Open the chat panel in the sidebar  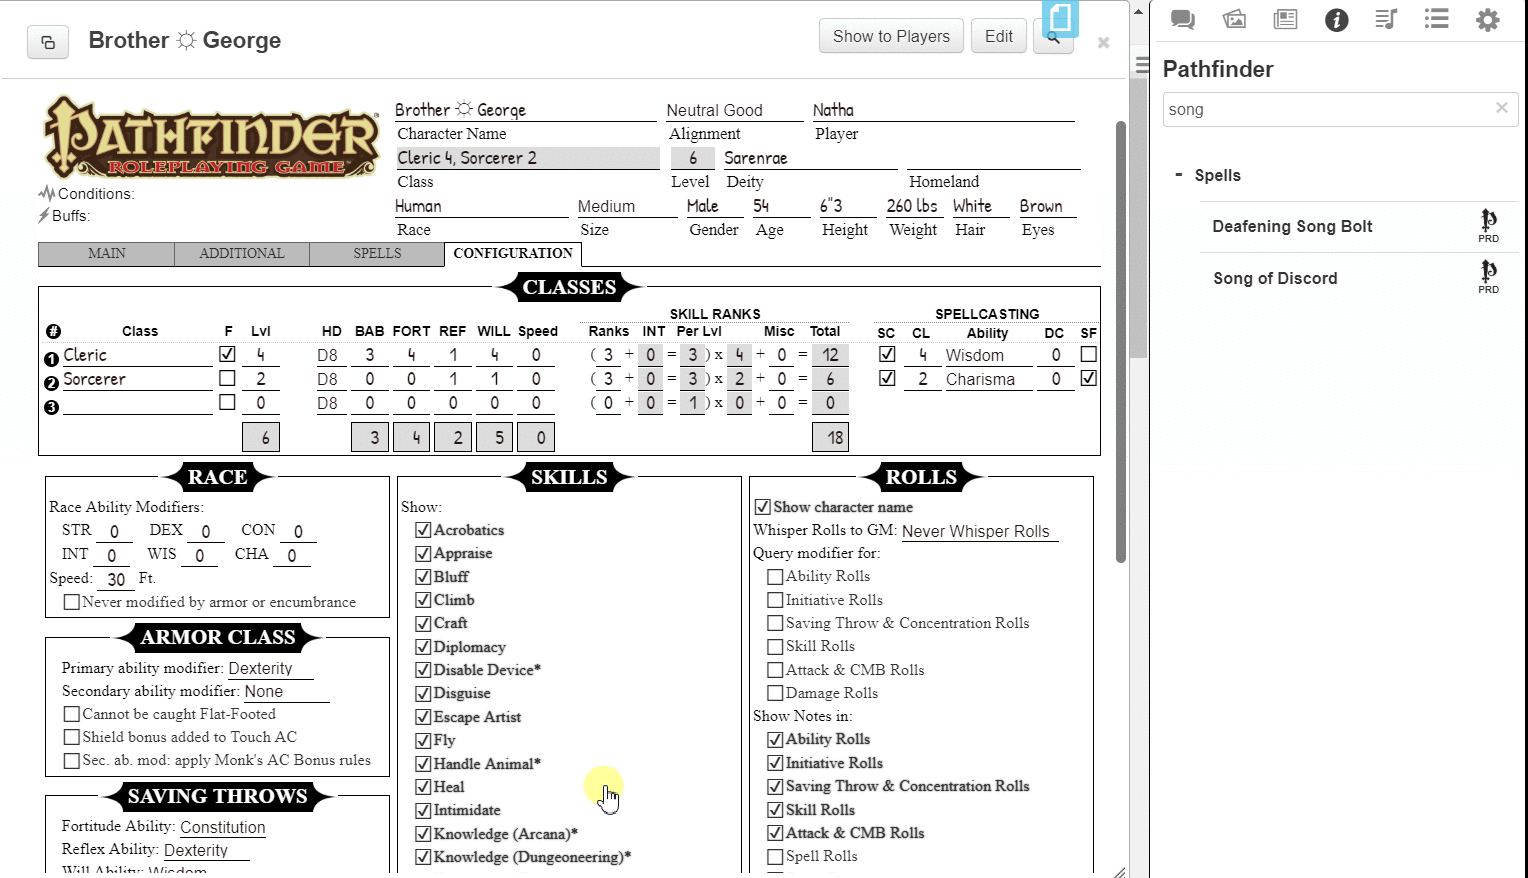(x=1182, y=19)
